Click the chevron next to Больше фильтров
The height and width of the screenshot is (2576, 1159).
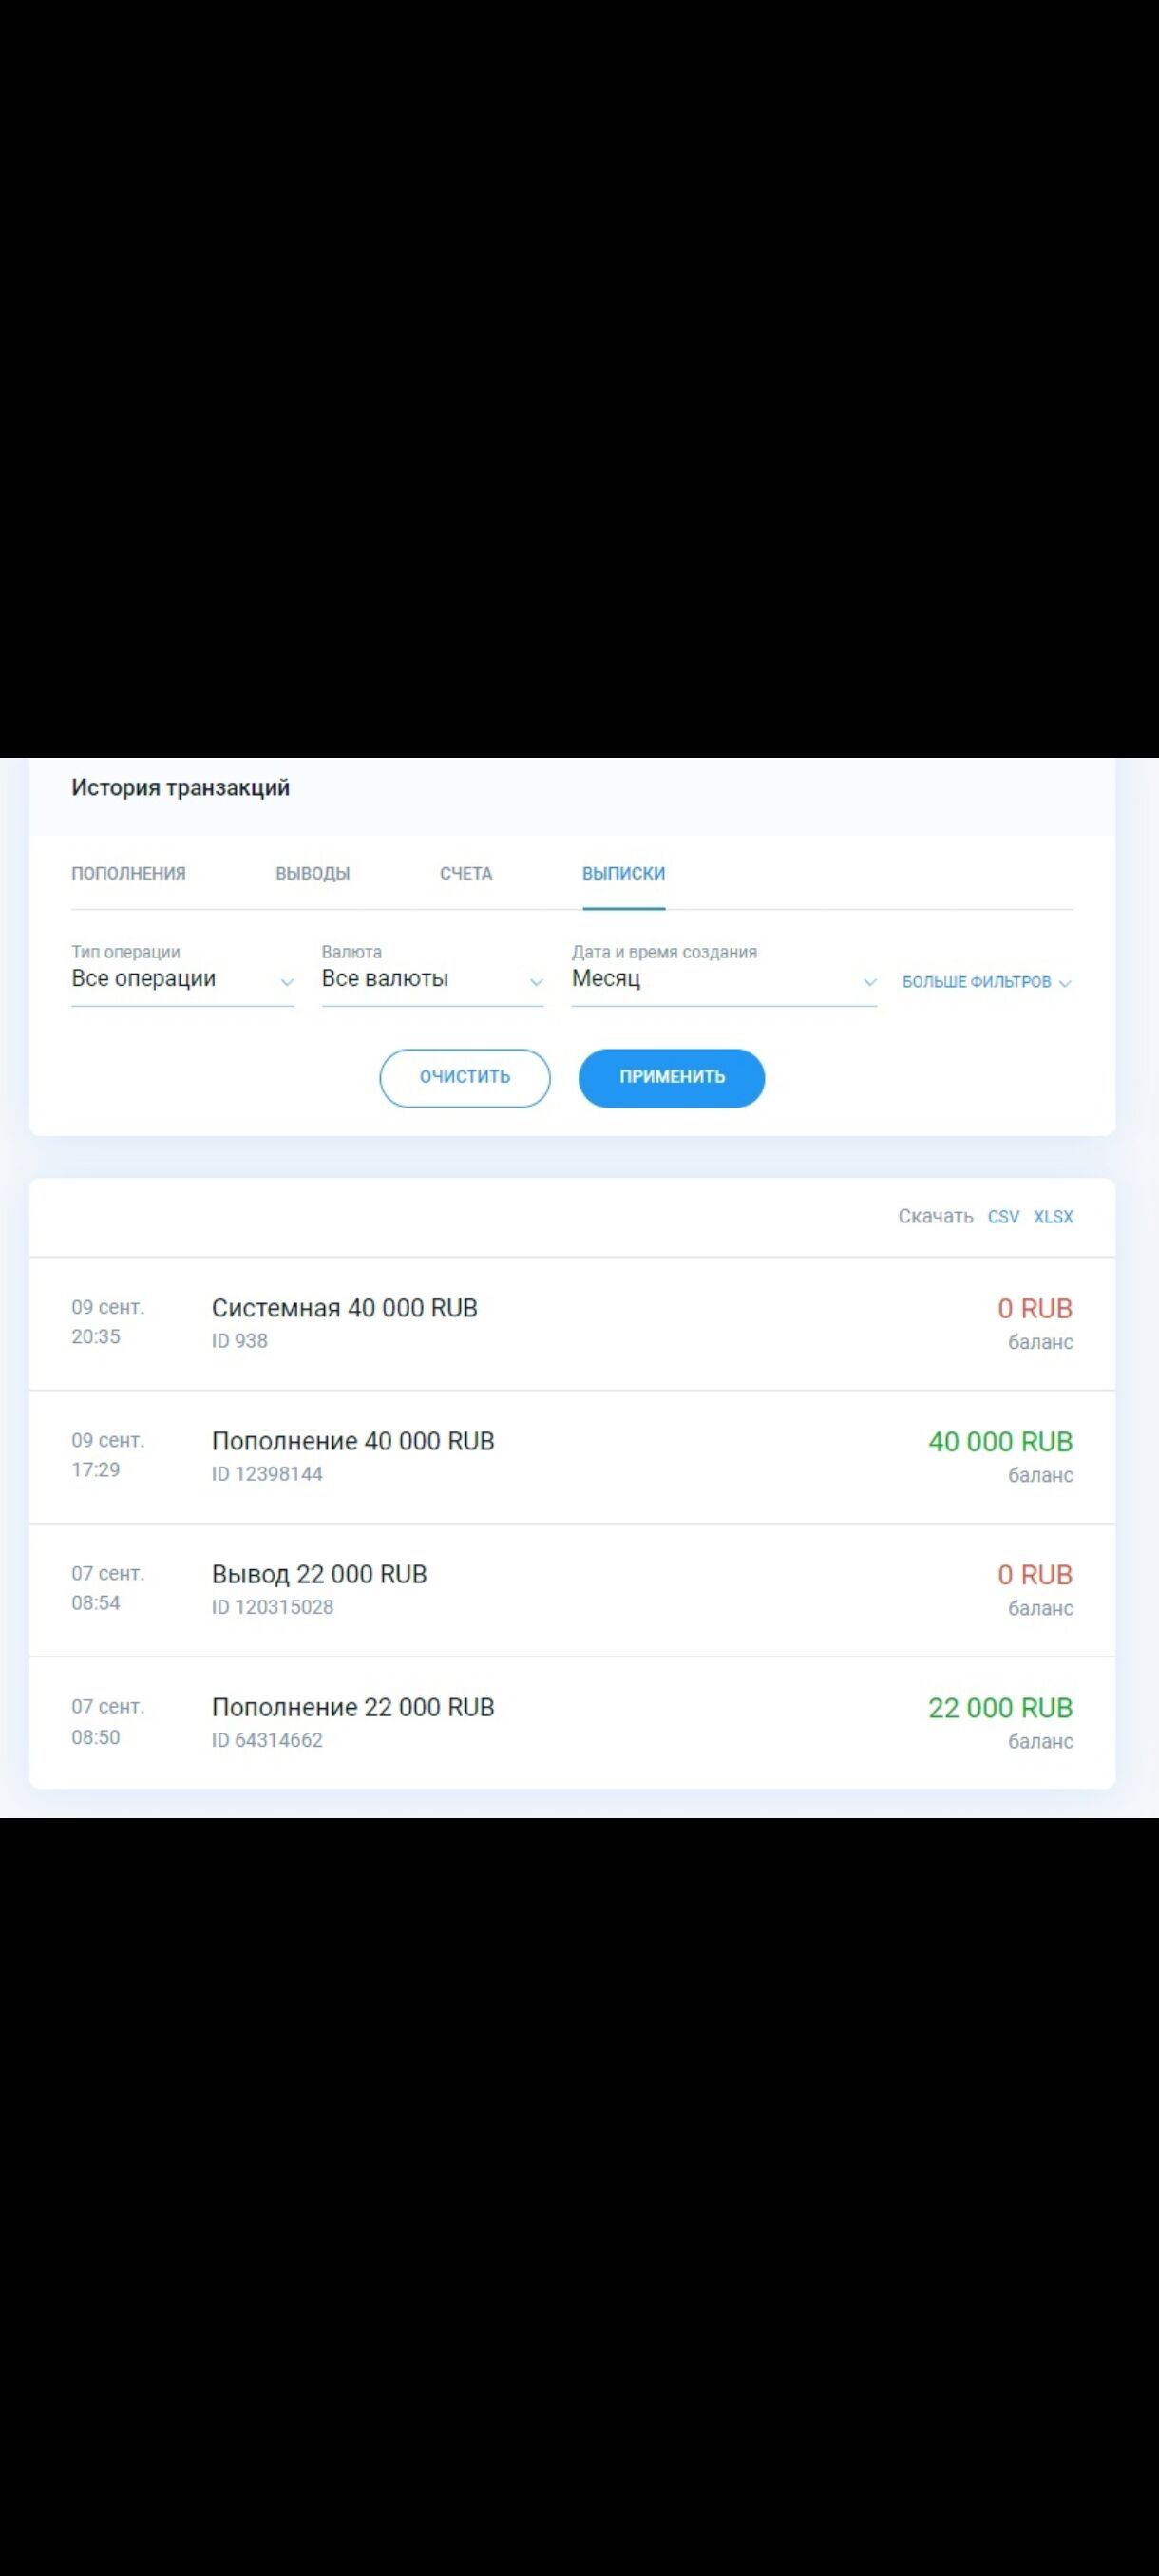1065,983
